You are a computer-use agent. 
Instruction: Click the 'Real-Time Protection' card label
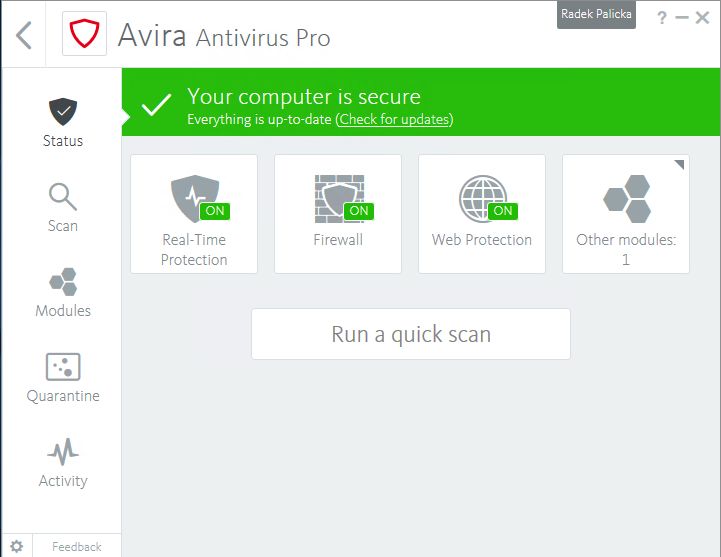(194, 249)
